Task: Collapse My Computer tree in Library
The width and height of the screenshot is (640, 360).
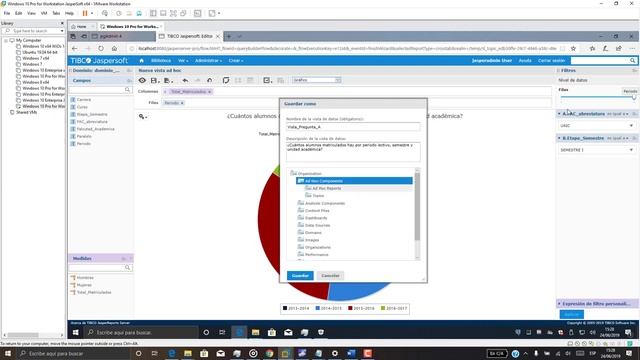Action: click(6, 41)
